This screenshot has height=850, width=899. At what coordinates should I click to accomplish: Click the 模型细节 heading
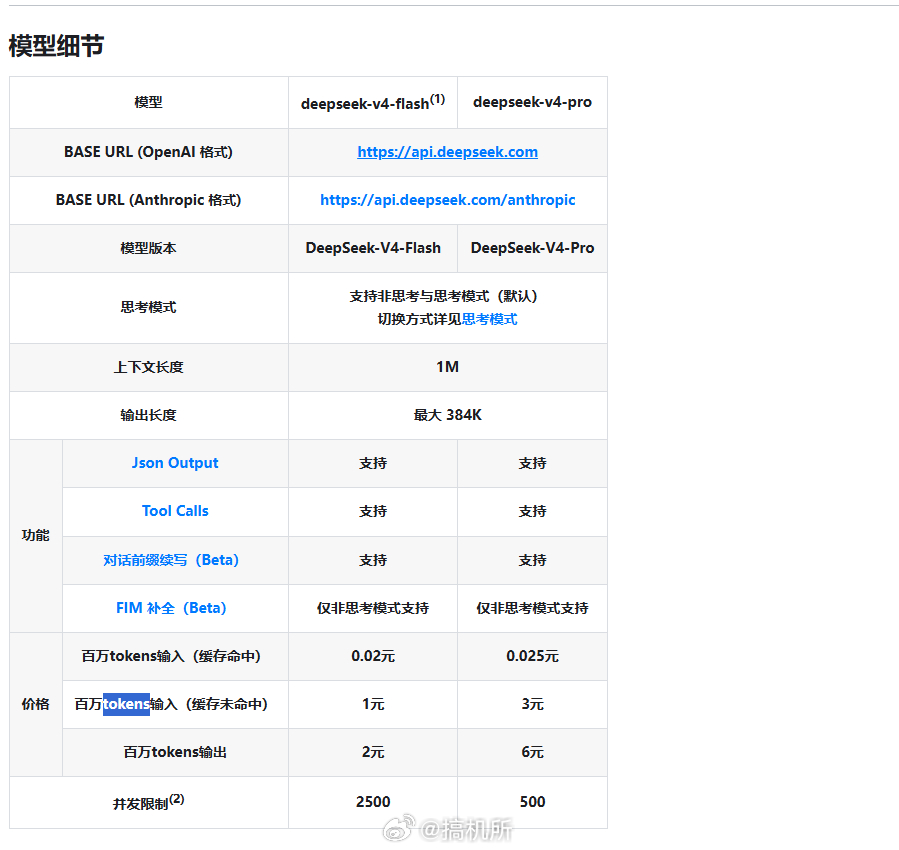tap(56, 45)
